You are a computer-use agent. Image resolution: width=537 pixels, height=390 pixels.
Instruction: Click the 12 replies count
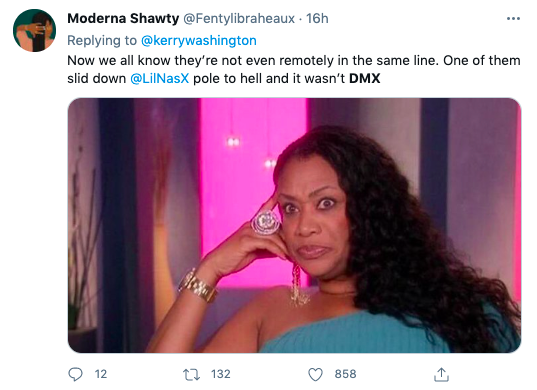[101, 374]
